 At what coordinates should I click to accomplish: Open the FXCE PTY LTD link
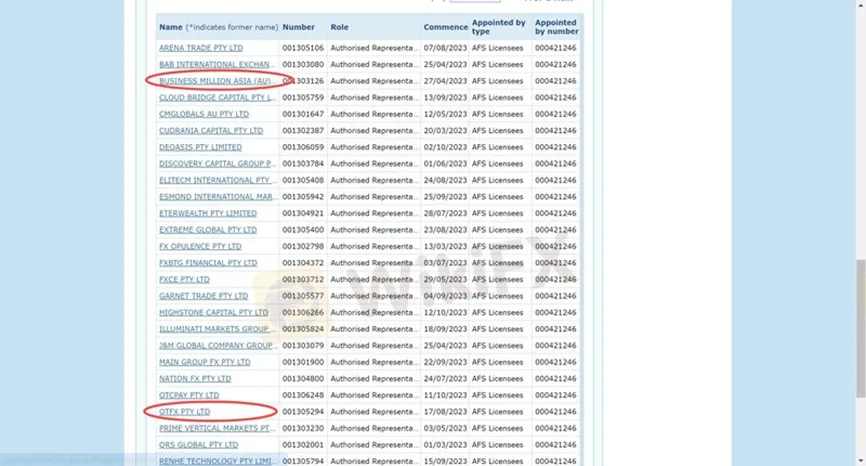[184, 280]
